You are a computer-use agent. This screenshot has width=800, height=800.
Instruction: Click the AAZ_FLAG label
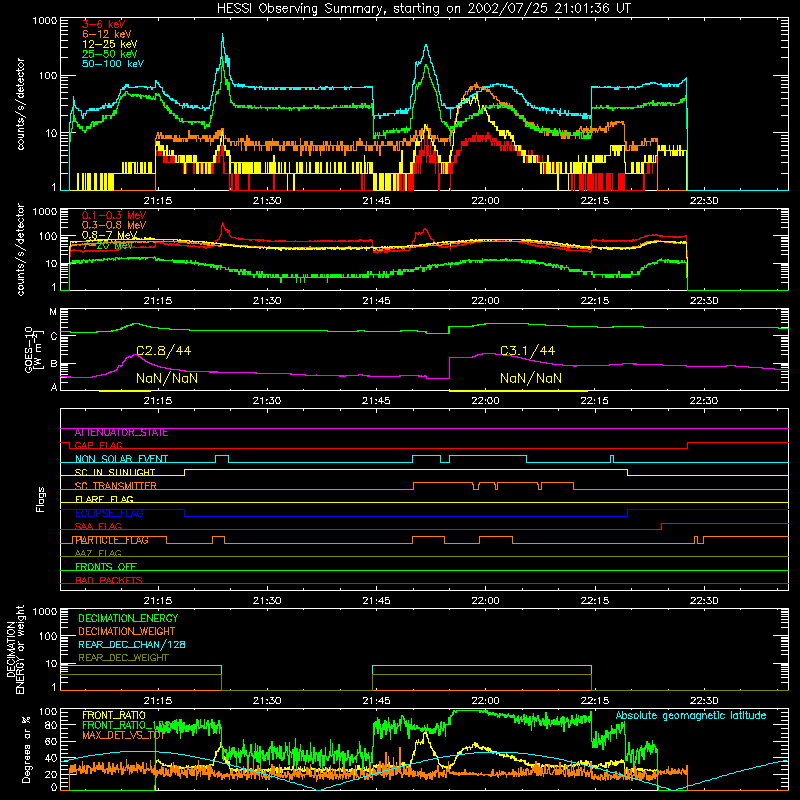[x=98, y=554]
